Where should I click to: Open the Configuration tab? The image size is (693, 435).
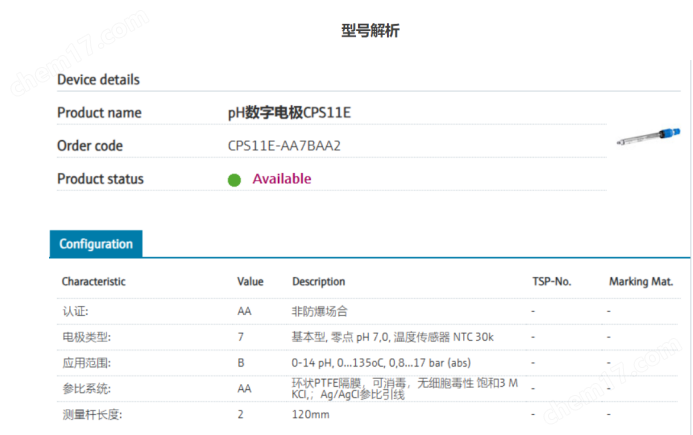click(96, 244)
